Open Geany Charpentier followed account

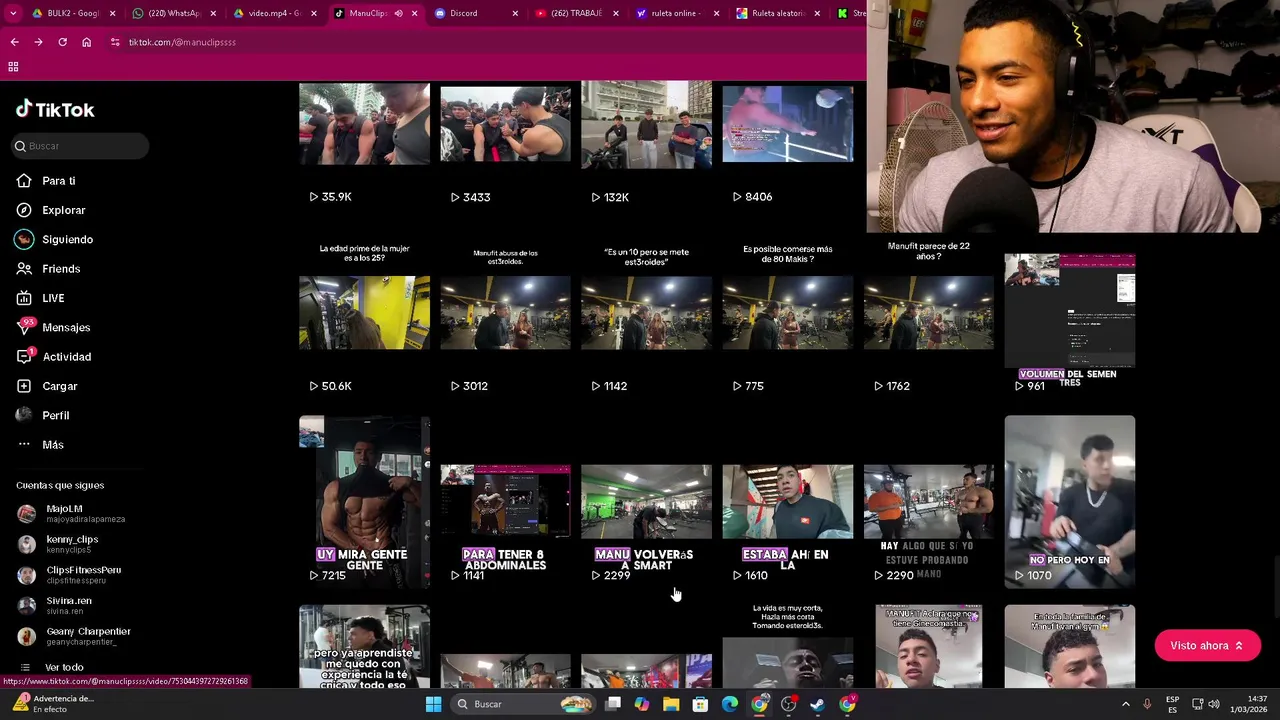click(74, 636)
